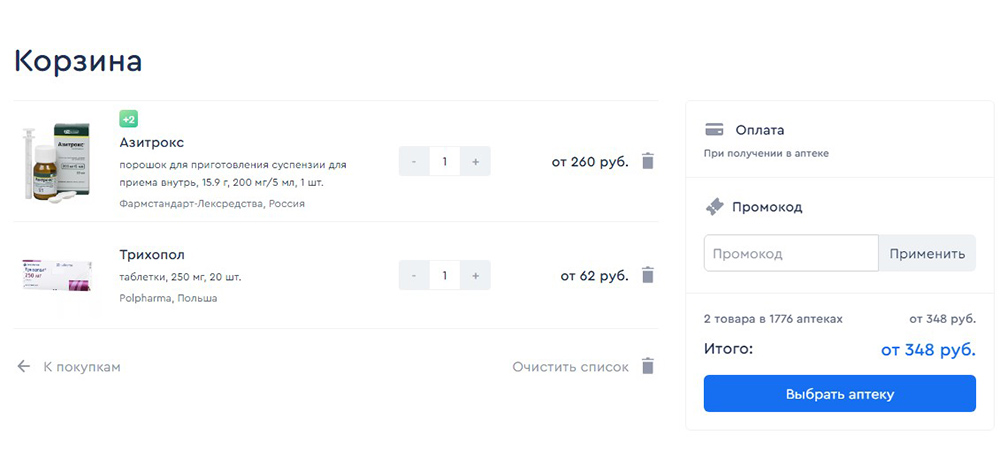This screenshot has width=1000, height=450.
Task: Click the Трихопол product thumbnail image
Action: [x=57, y=275]
